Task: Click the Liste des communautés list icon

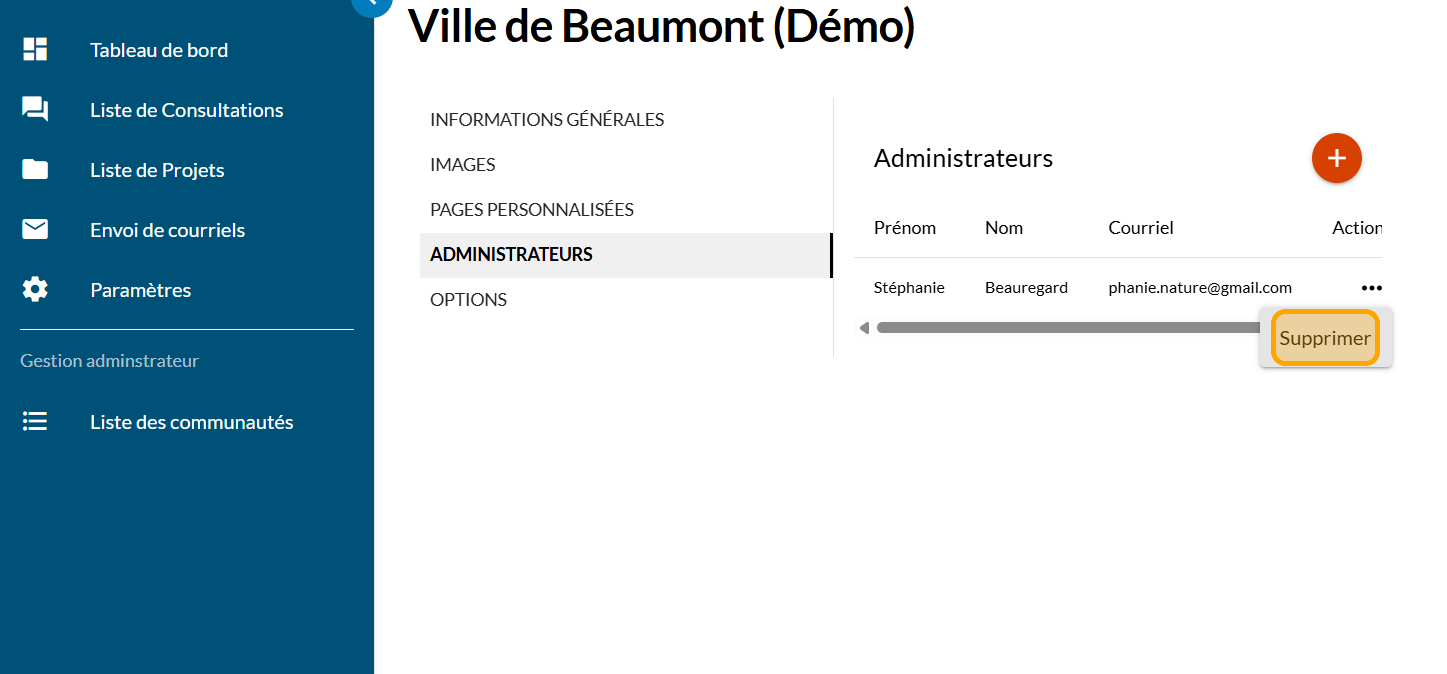Action: (35, 422)
